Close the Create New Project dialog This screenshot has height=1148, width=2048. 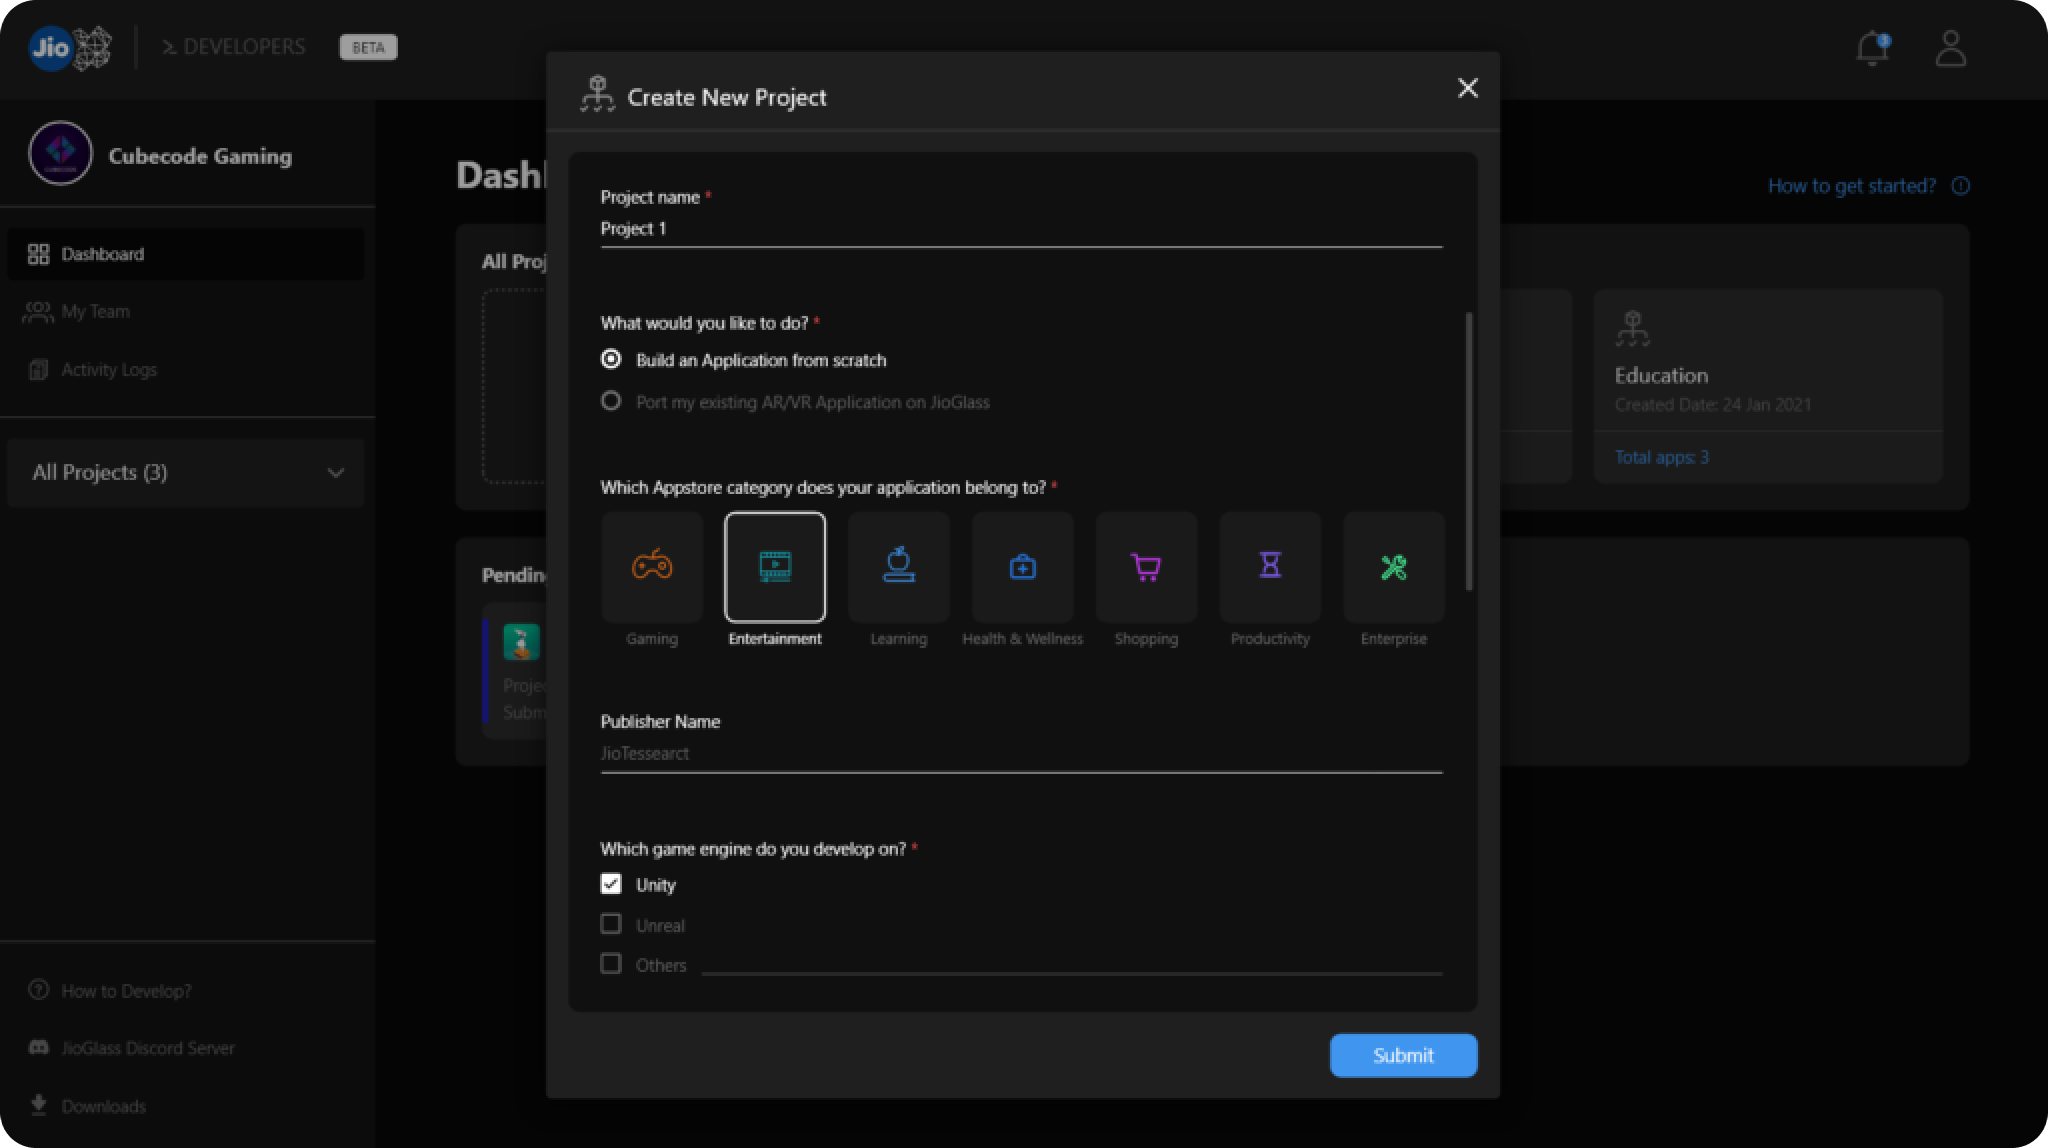pos(1468,88)
